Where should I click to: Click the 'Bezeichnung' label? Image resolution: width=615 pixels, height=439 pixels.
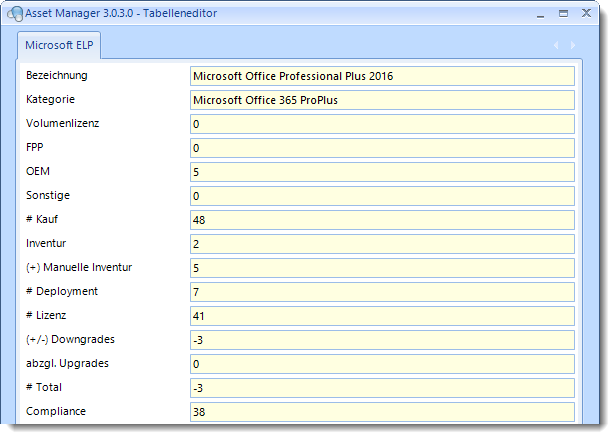(57, 75)
